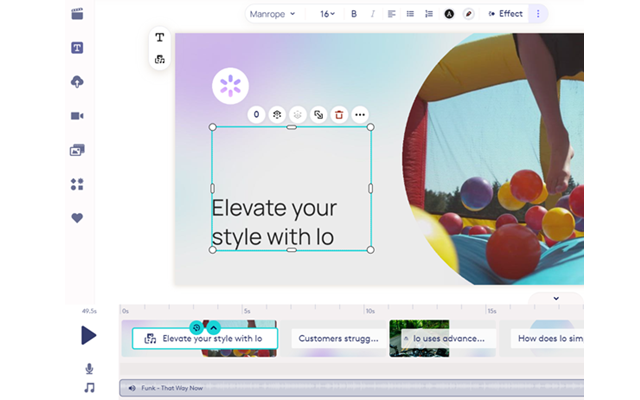640x400 pixels.
Task: Open the font size 16 dropdown
Action: click(328, 14)
